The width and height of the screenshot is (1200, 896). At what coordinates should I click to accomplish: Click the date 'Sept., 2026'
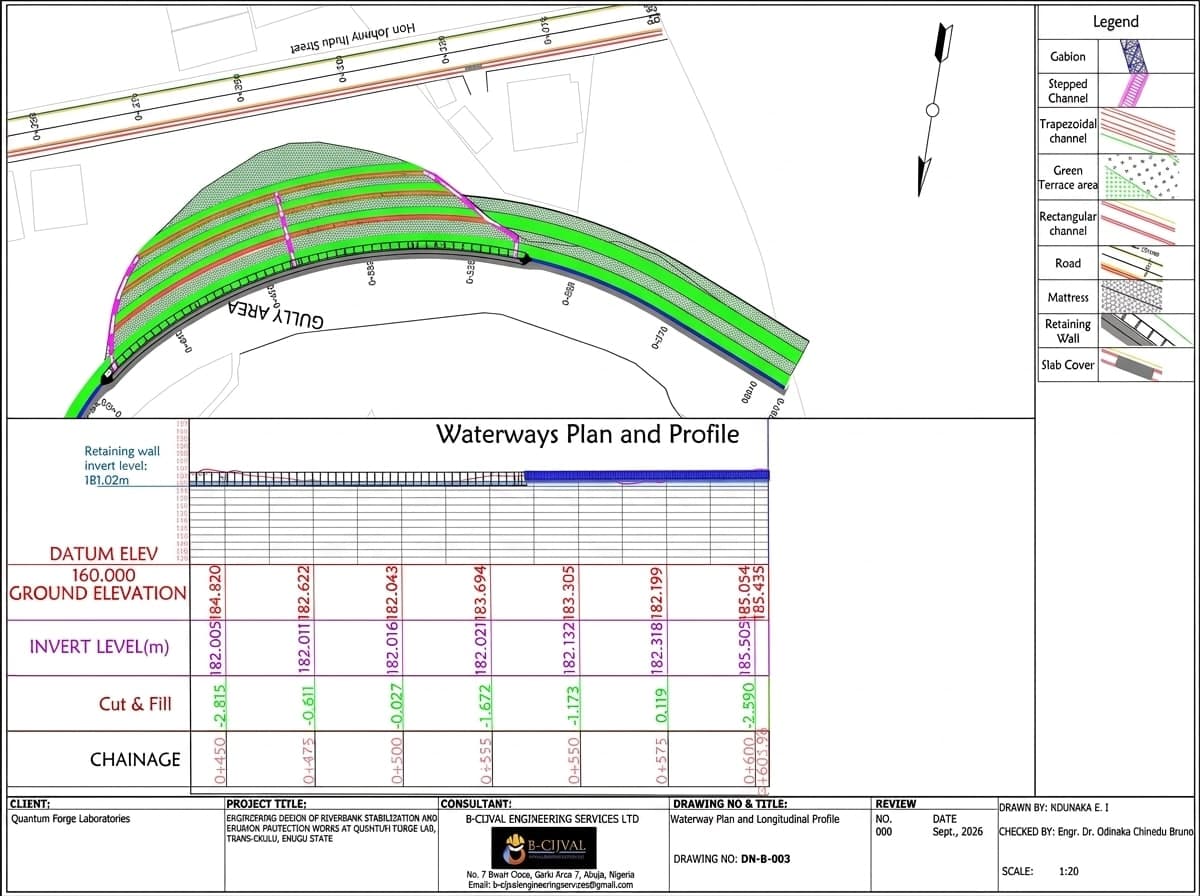pos(957,831)
